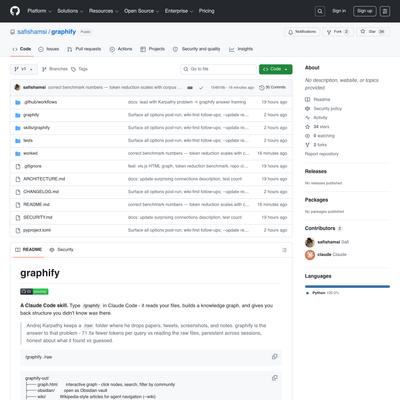
Task: Switch to the Code tab
Action: (x=22, y=49)
